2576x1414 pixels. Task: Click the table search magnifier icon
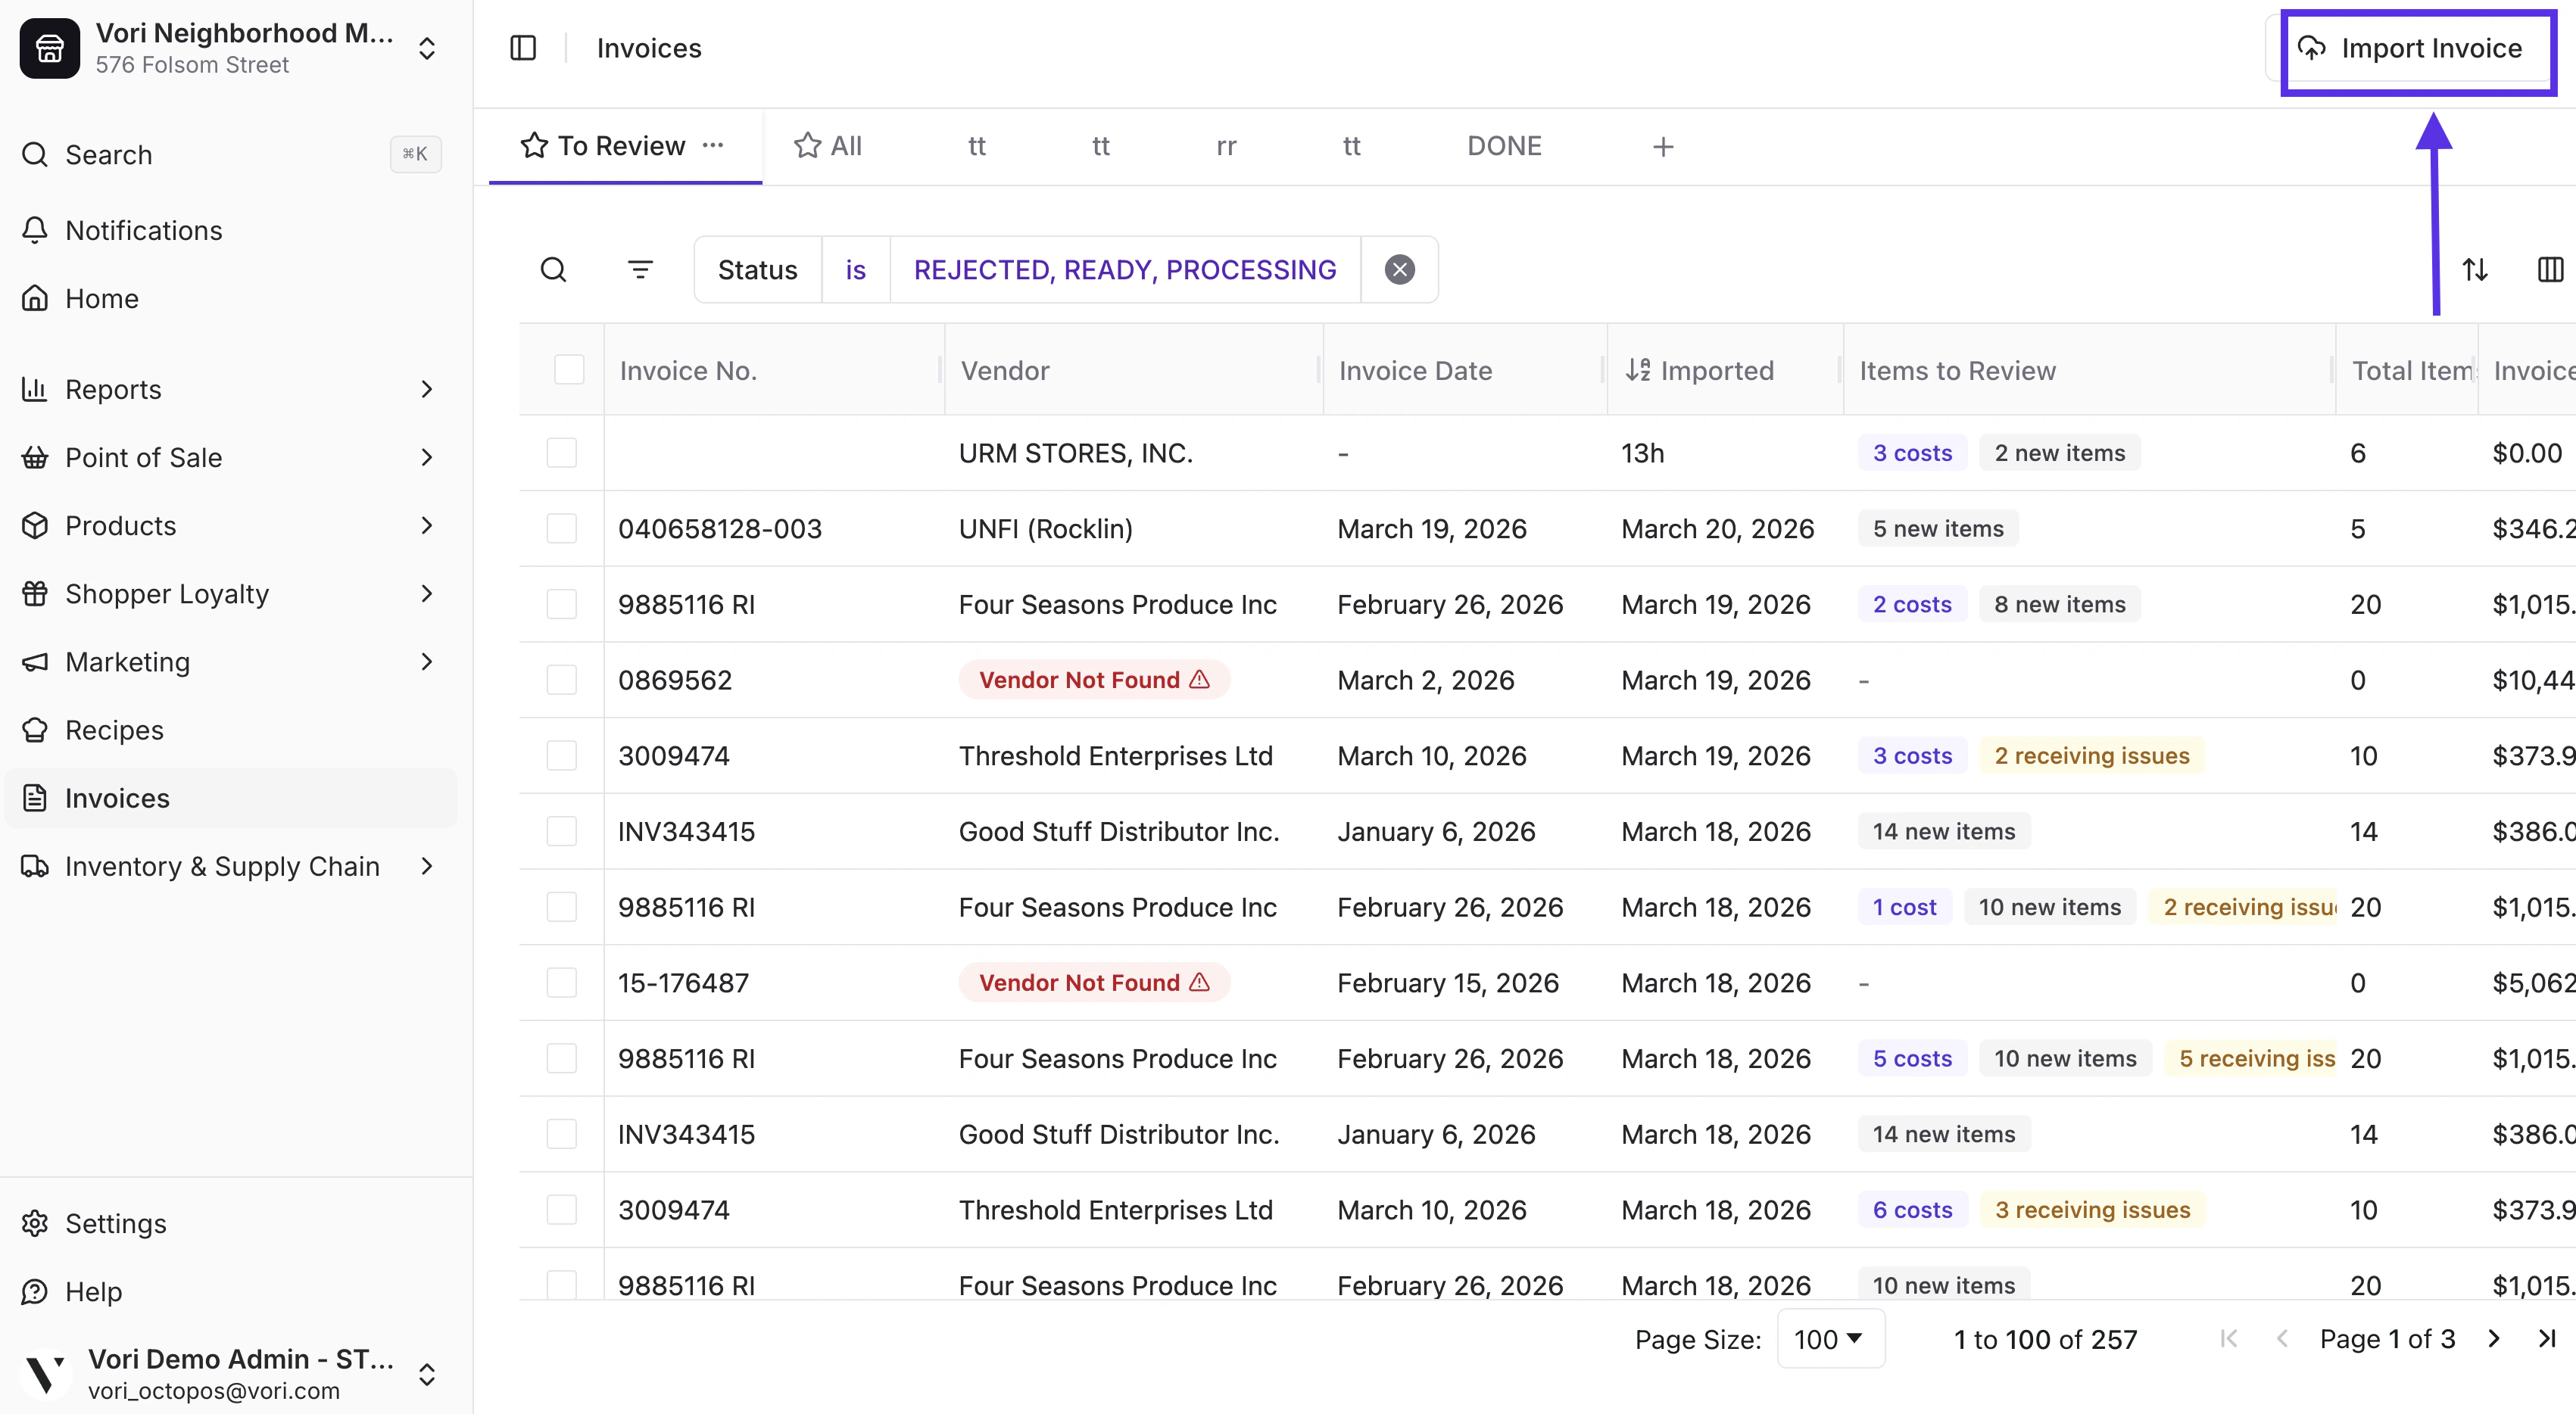coord(553,270)
